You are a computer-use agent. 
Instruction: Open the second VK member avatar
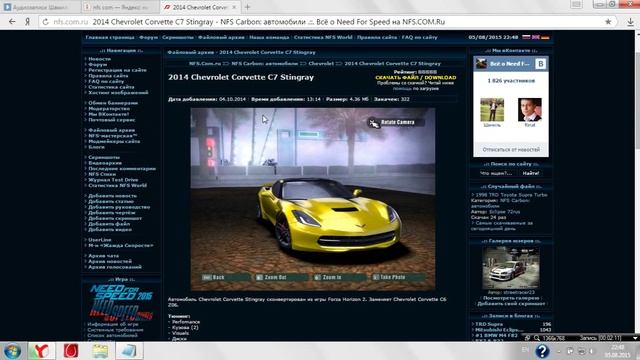530,110
